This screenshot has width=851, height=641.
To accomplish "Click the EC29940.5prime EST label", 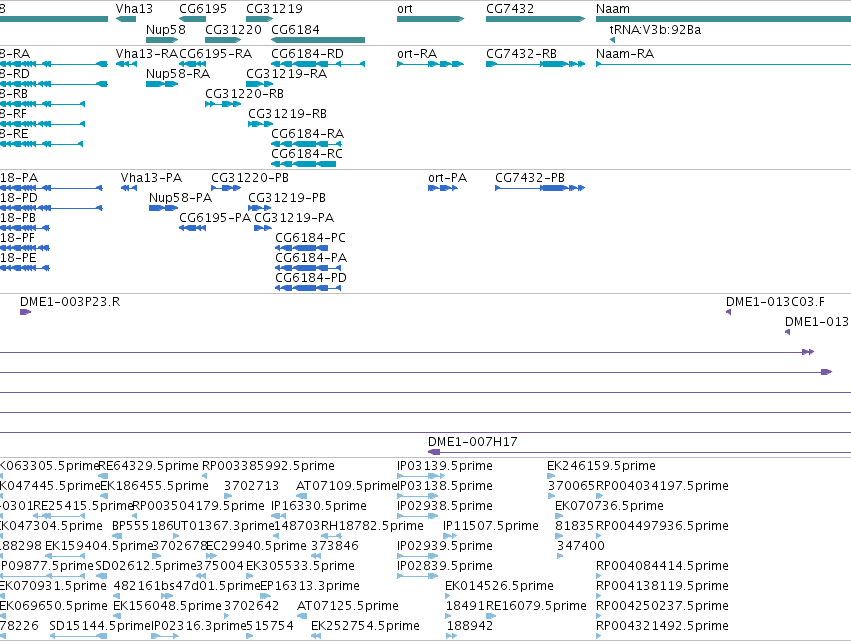I will tap(256, 547).
